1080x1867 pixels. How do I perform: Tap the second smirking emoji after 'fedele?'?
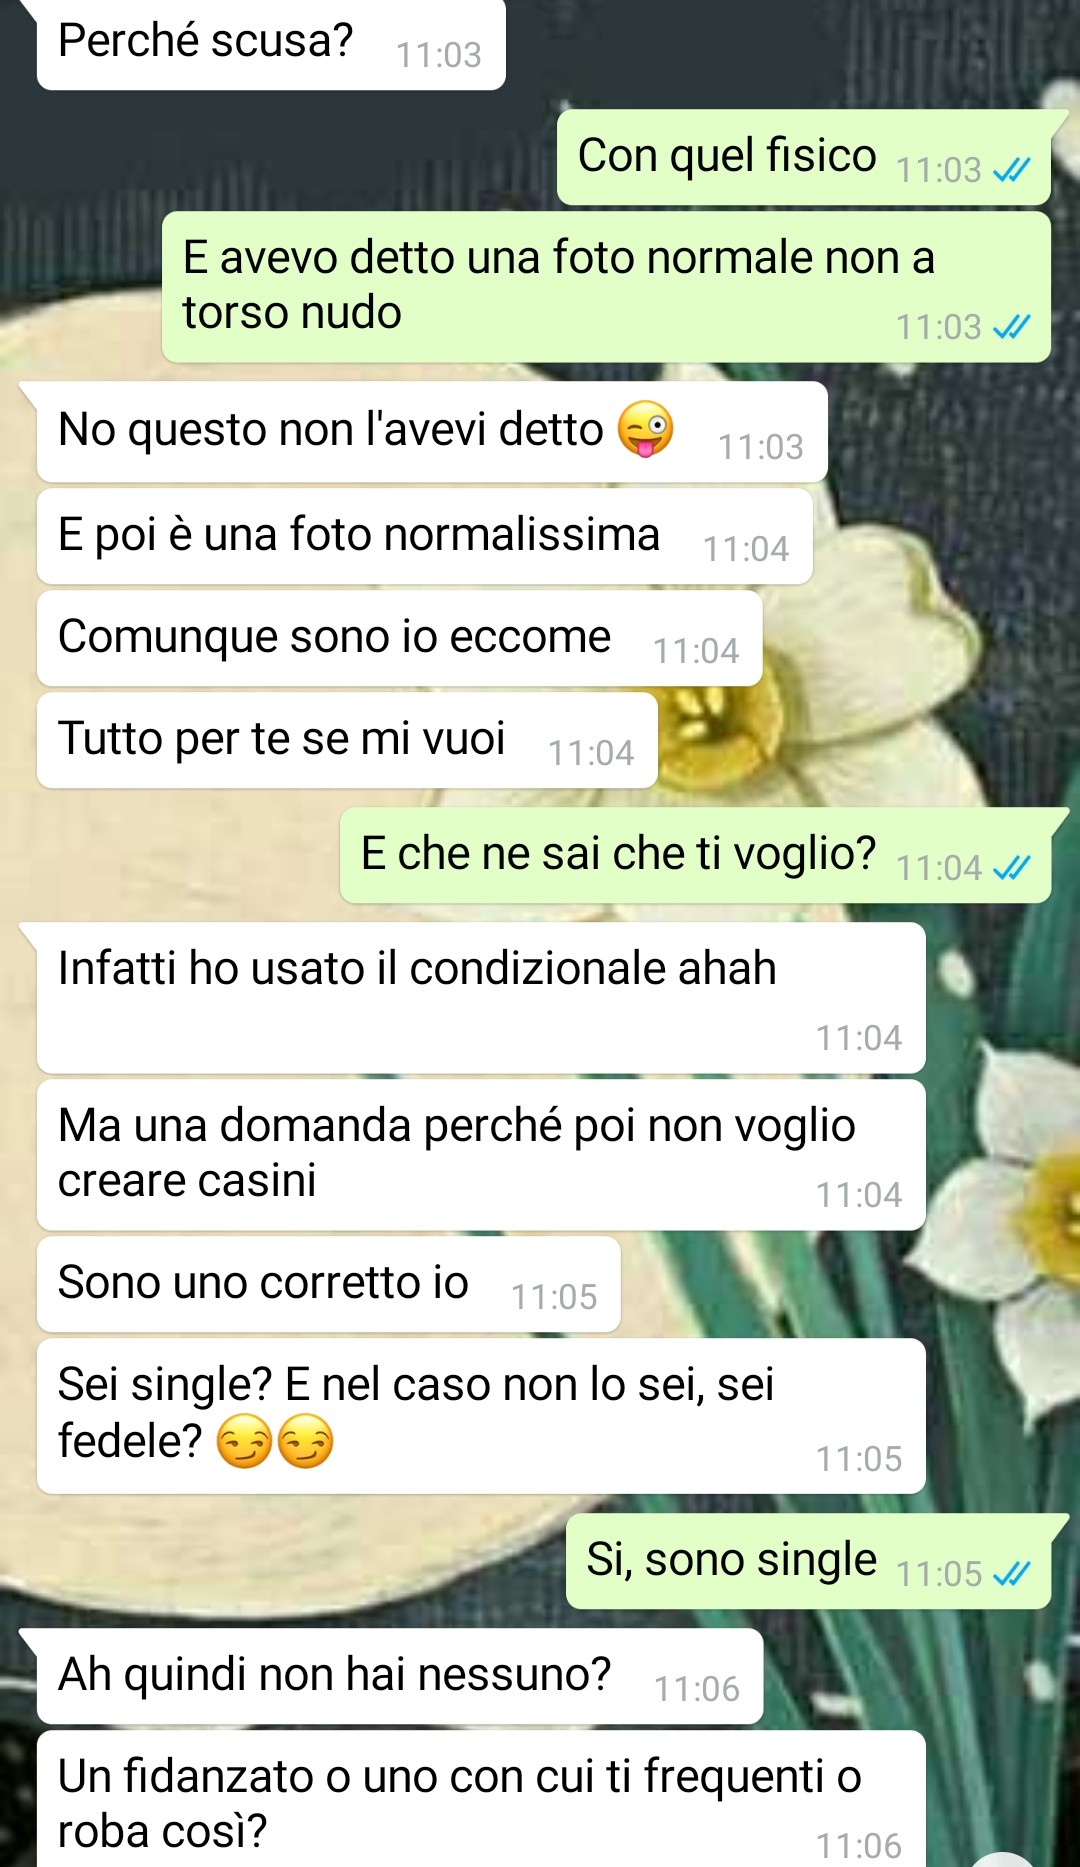click(305, 1441)
